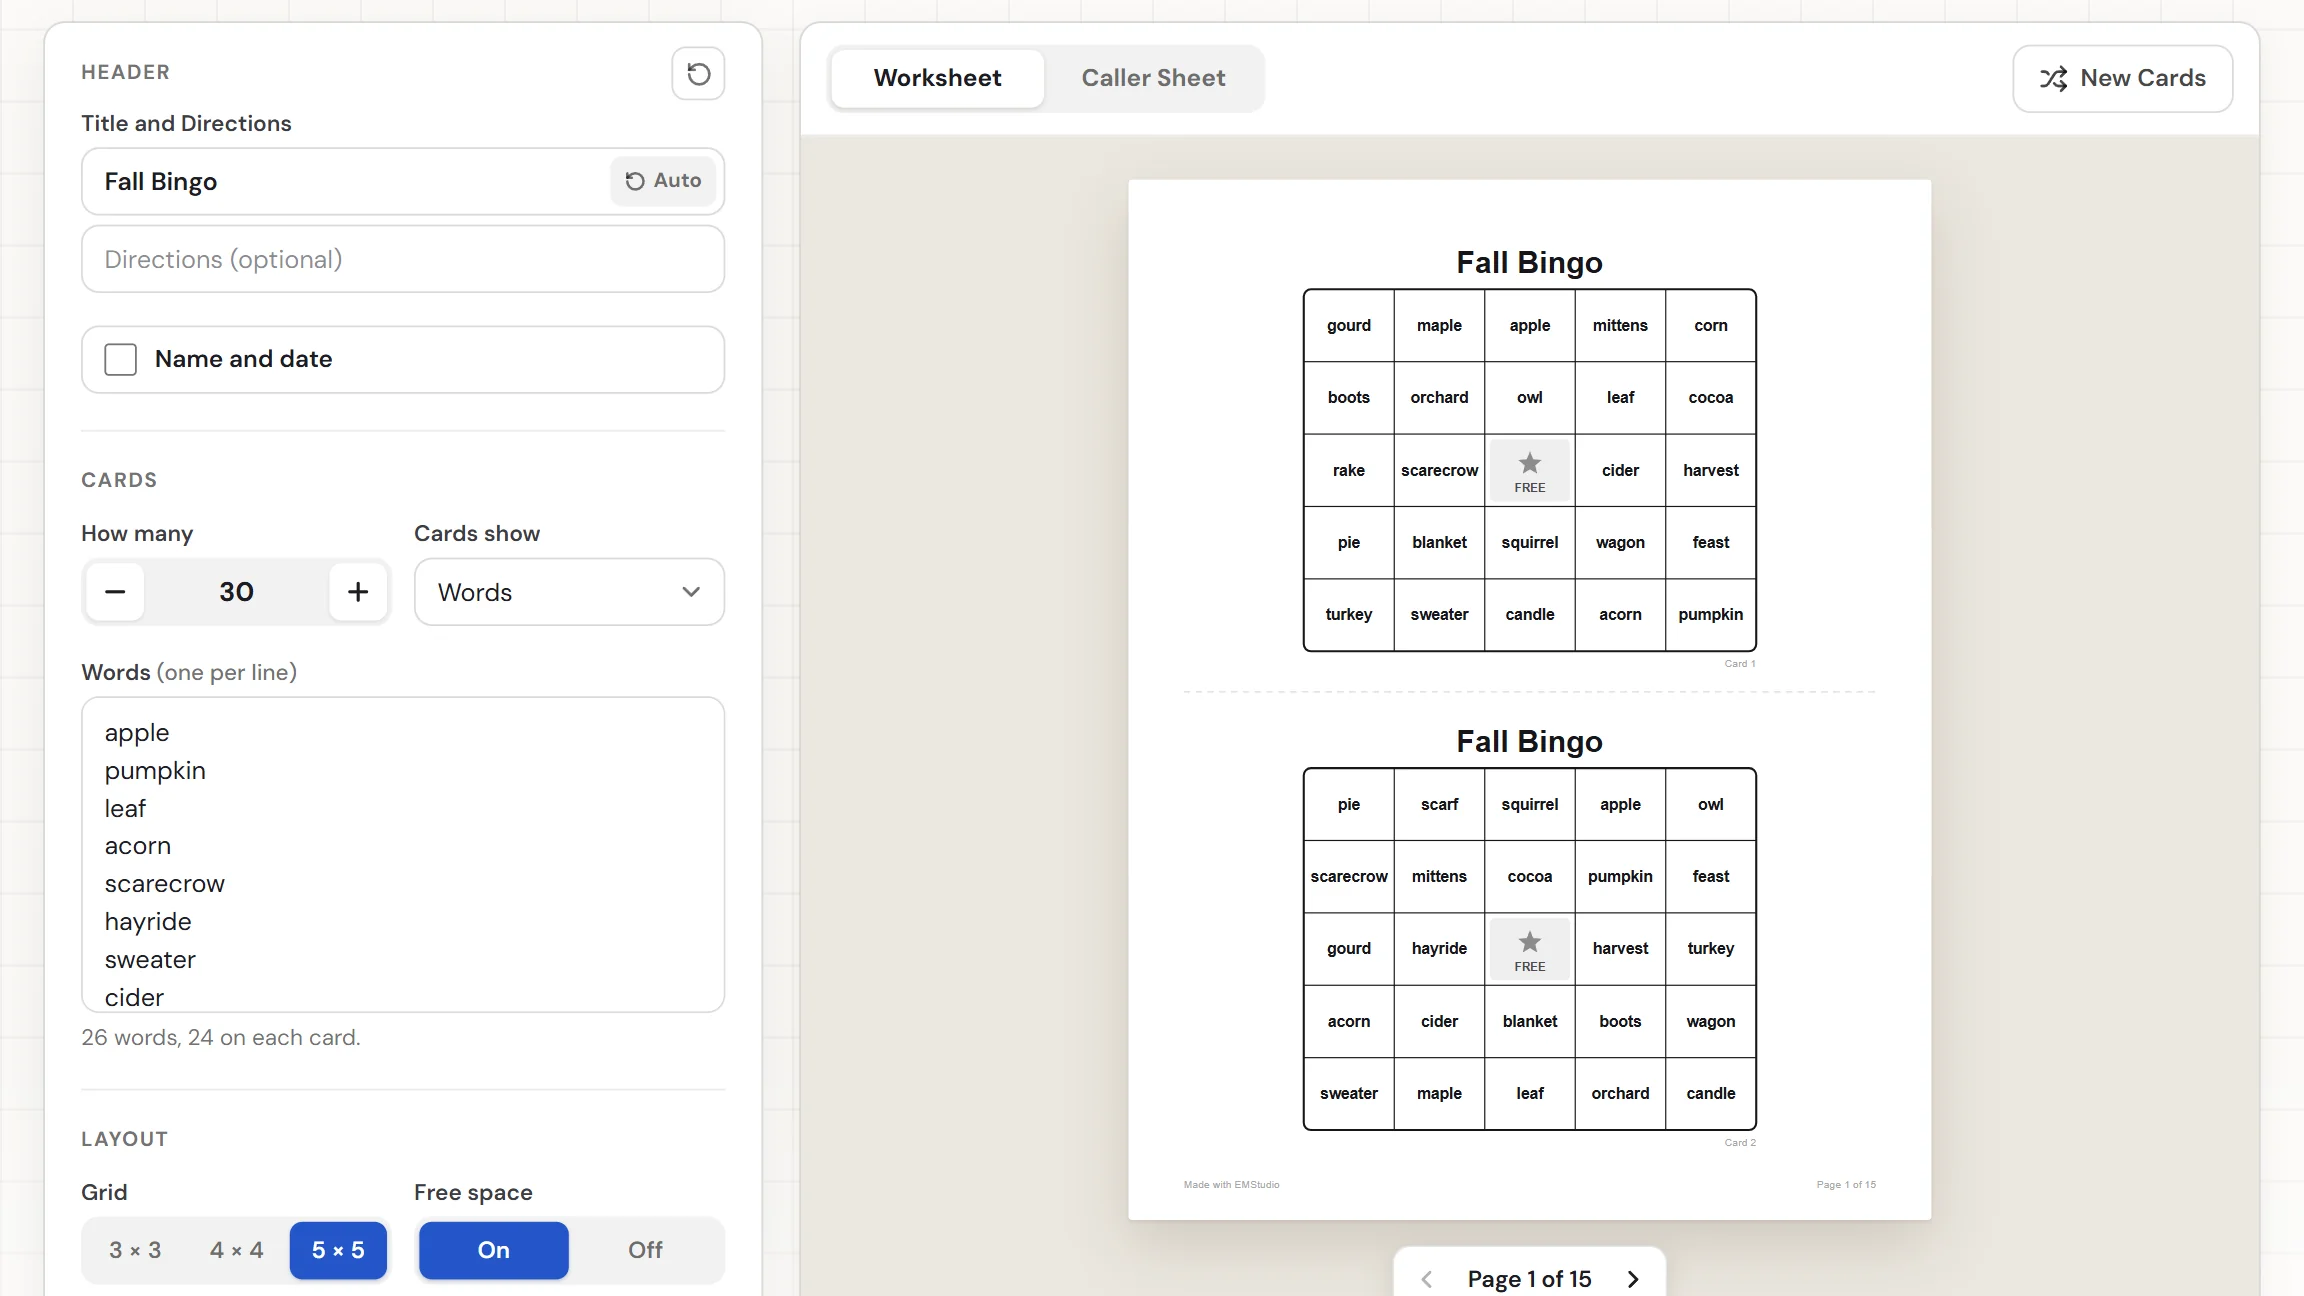Image resolution: width=2304 pixels, height=1296 pixels.
Task: Click the reset header circular arrow icon
Action: (x=698, y=73)
